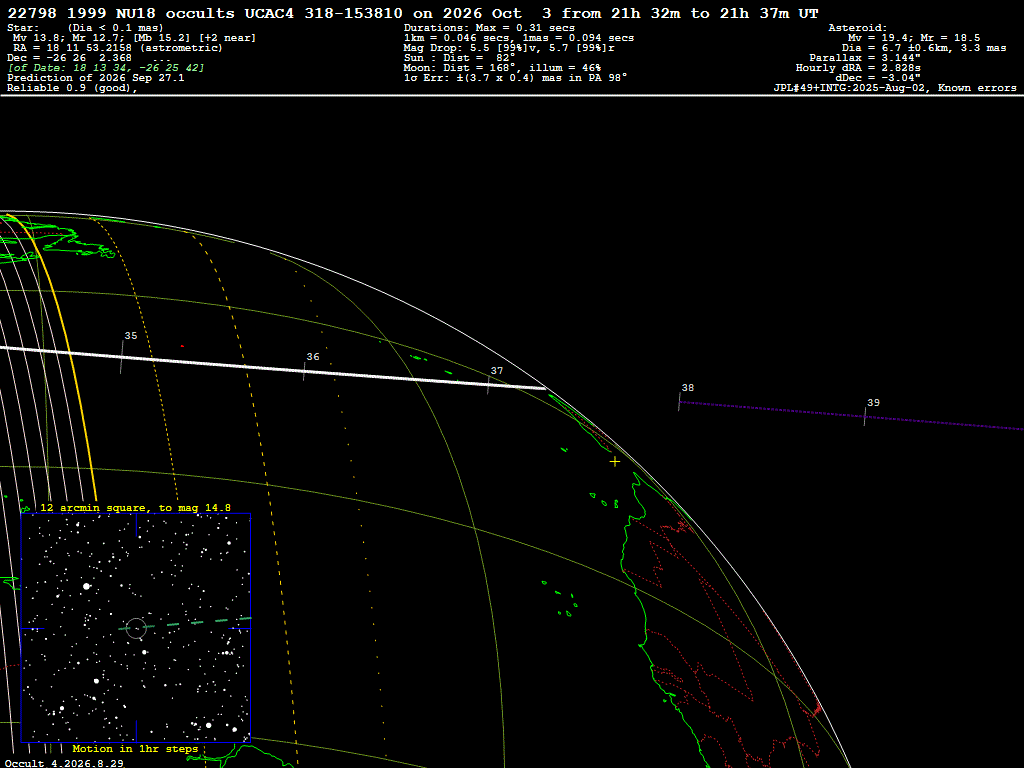Click the purple dotted path line after 38
Viewport: 1024px width, 768px height.
click(x=852, y=415)
